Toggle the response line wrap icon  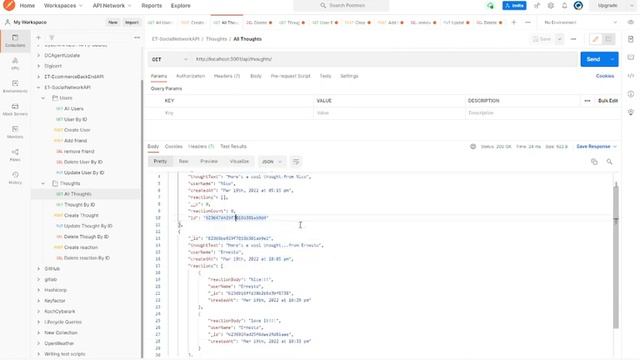point(296,162)
